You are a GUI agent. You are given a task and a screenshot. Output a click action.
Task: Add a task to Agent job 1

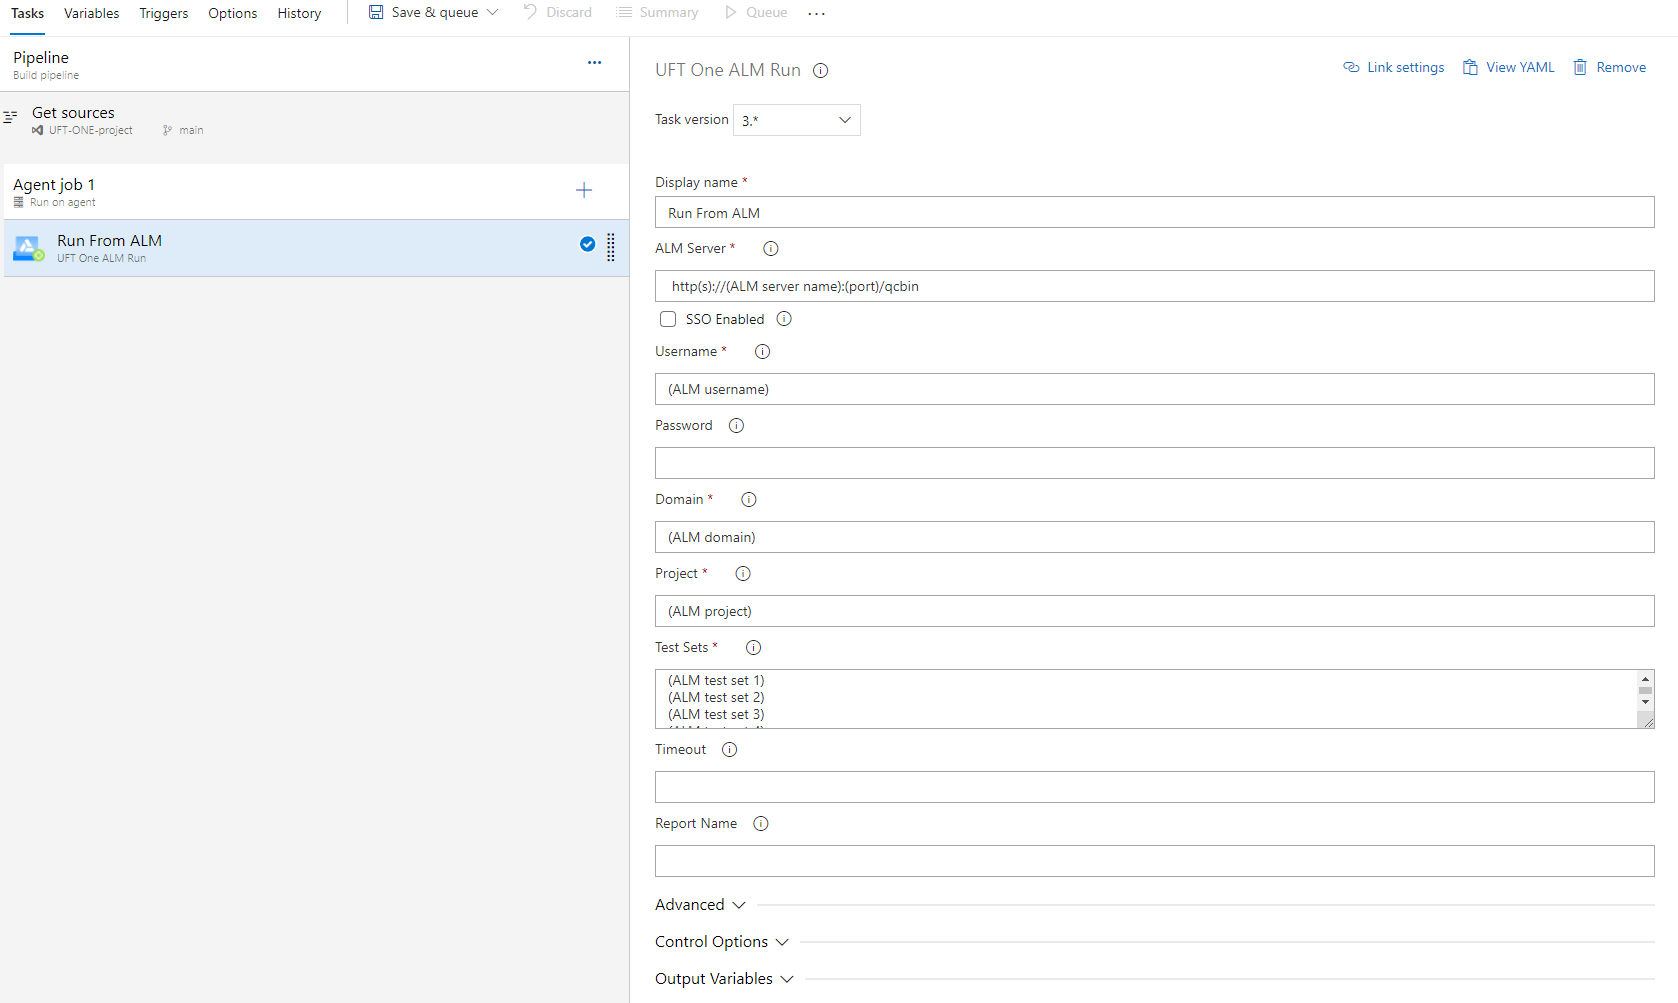pos(584,190)
